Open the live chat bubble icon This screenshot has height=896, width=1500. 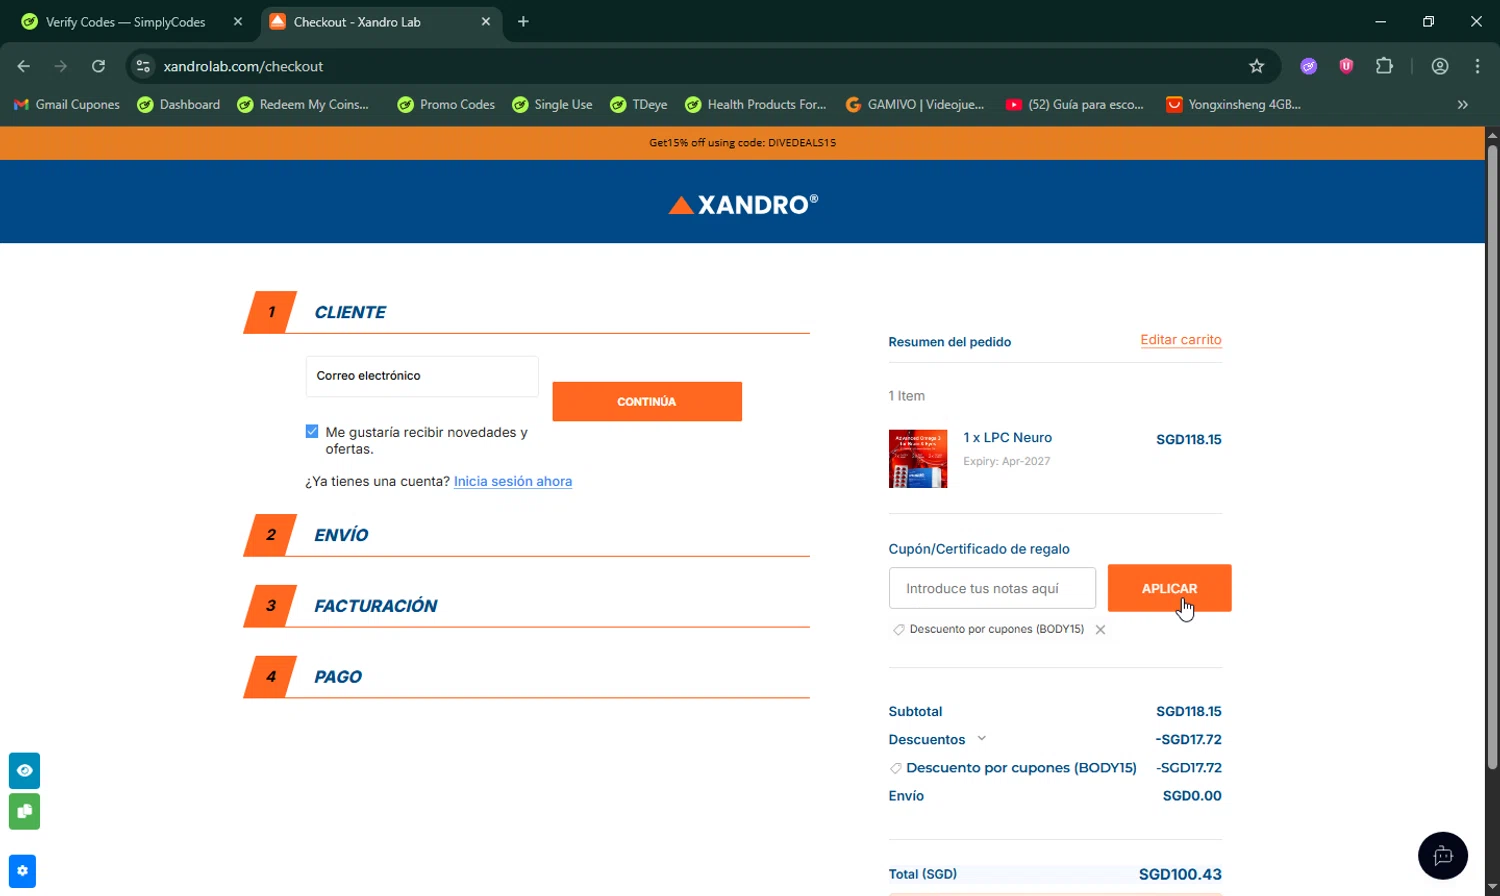tap(1443, 856)
